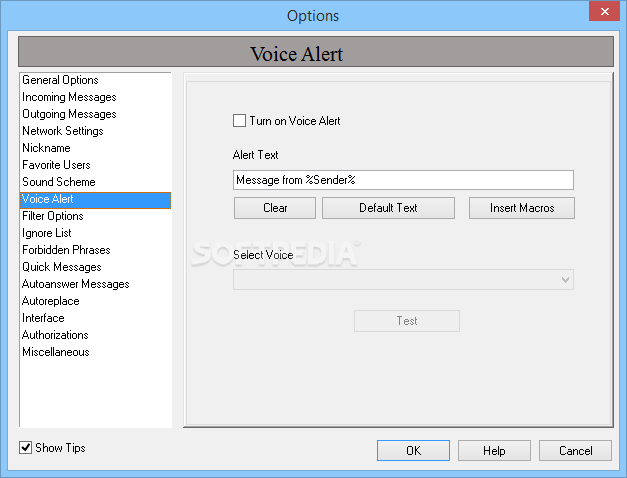
Task: Open Autoanswer Messages category
Action: click(95, 284)
